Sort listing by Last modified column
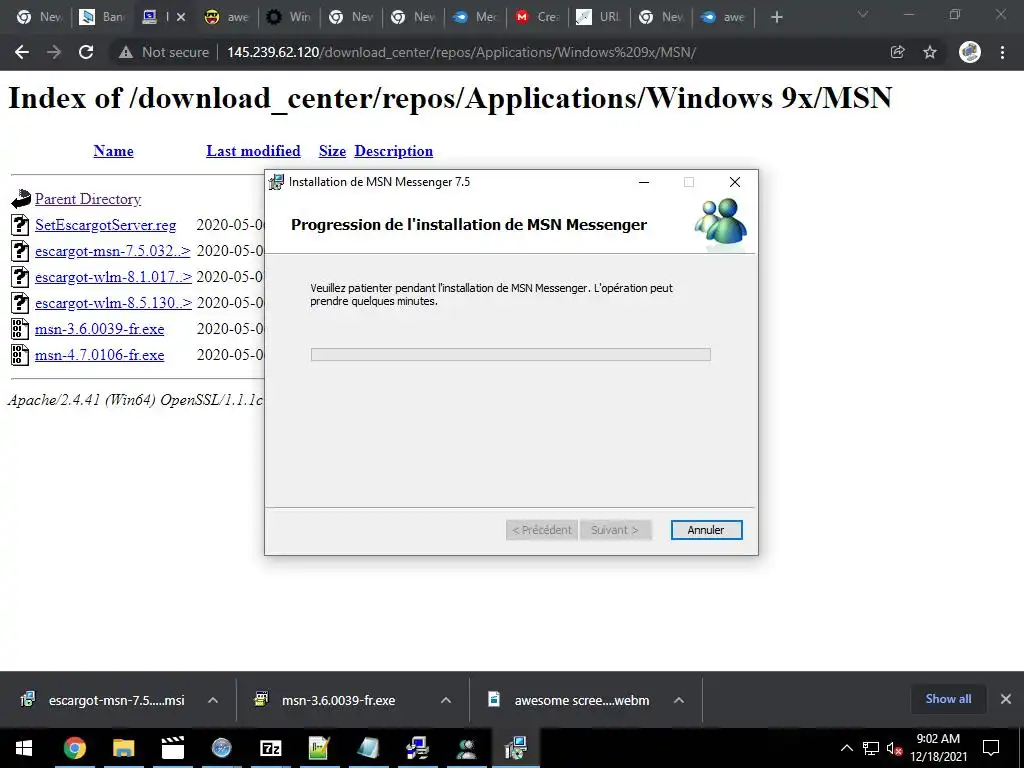Image resolution: width=1024 pixels, height=768 pixels. pos(253,151)
